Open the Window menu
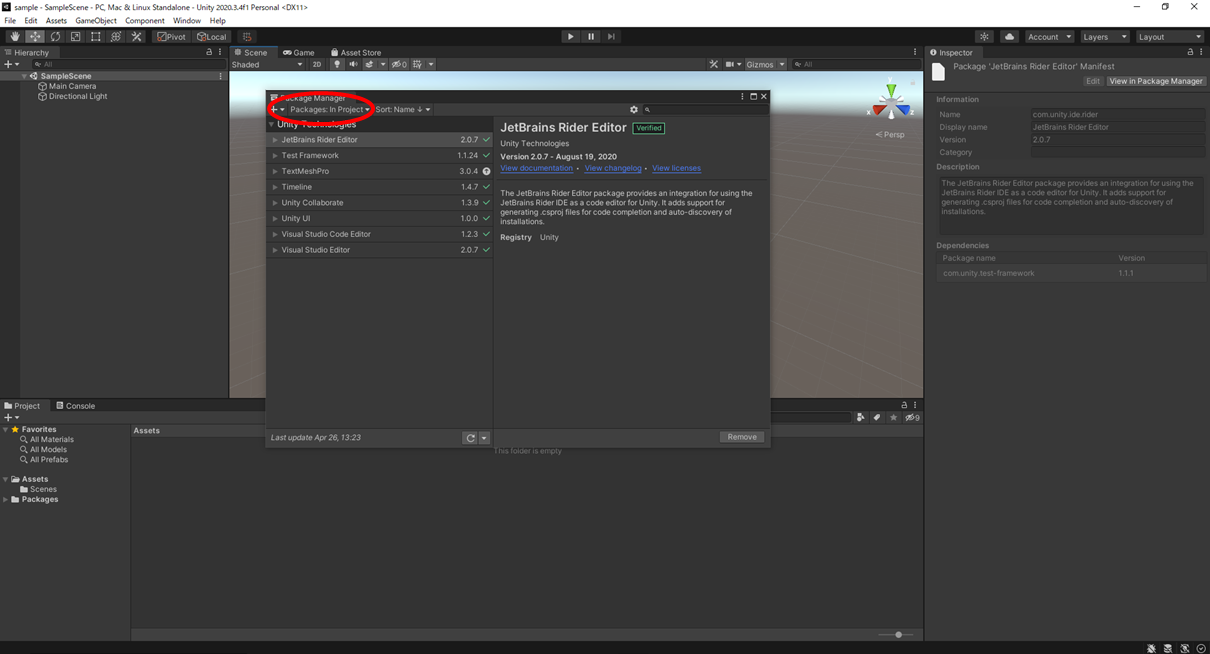 (x=186, y=20)
